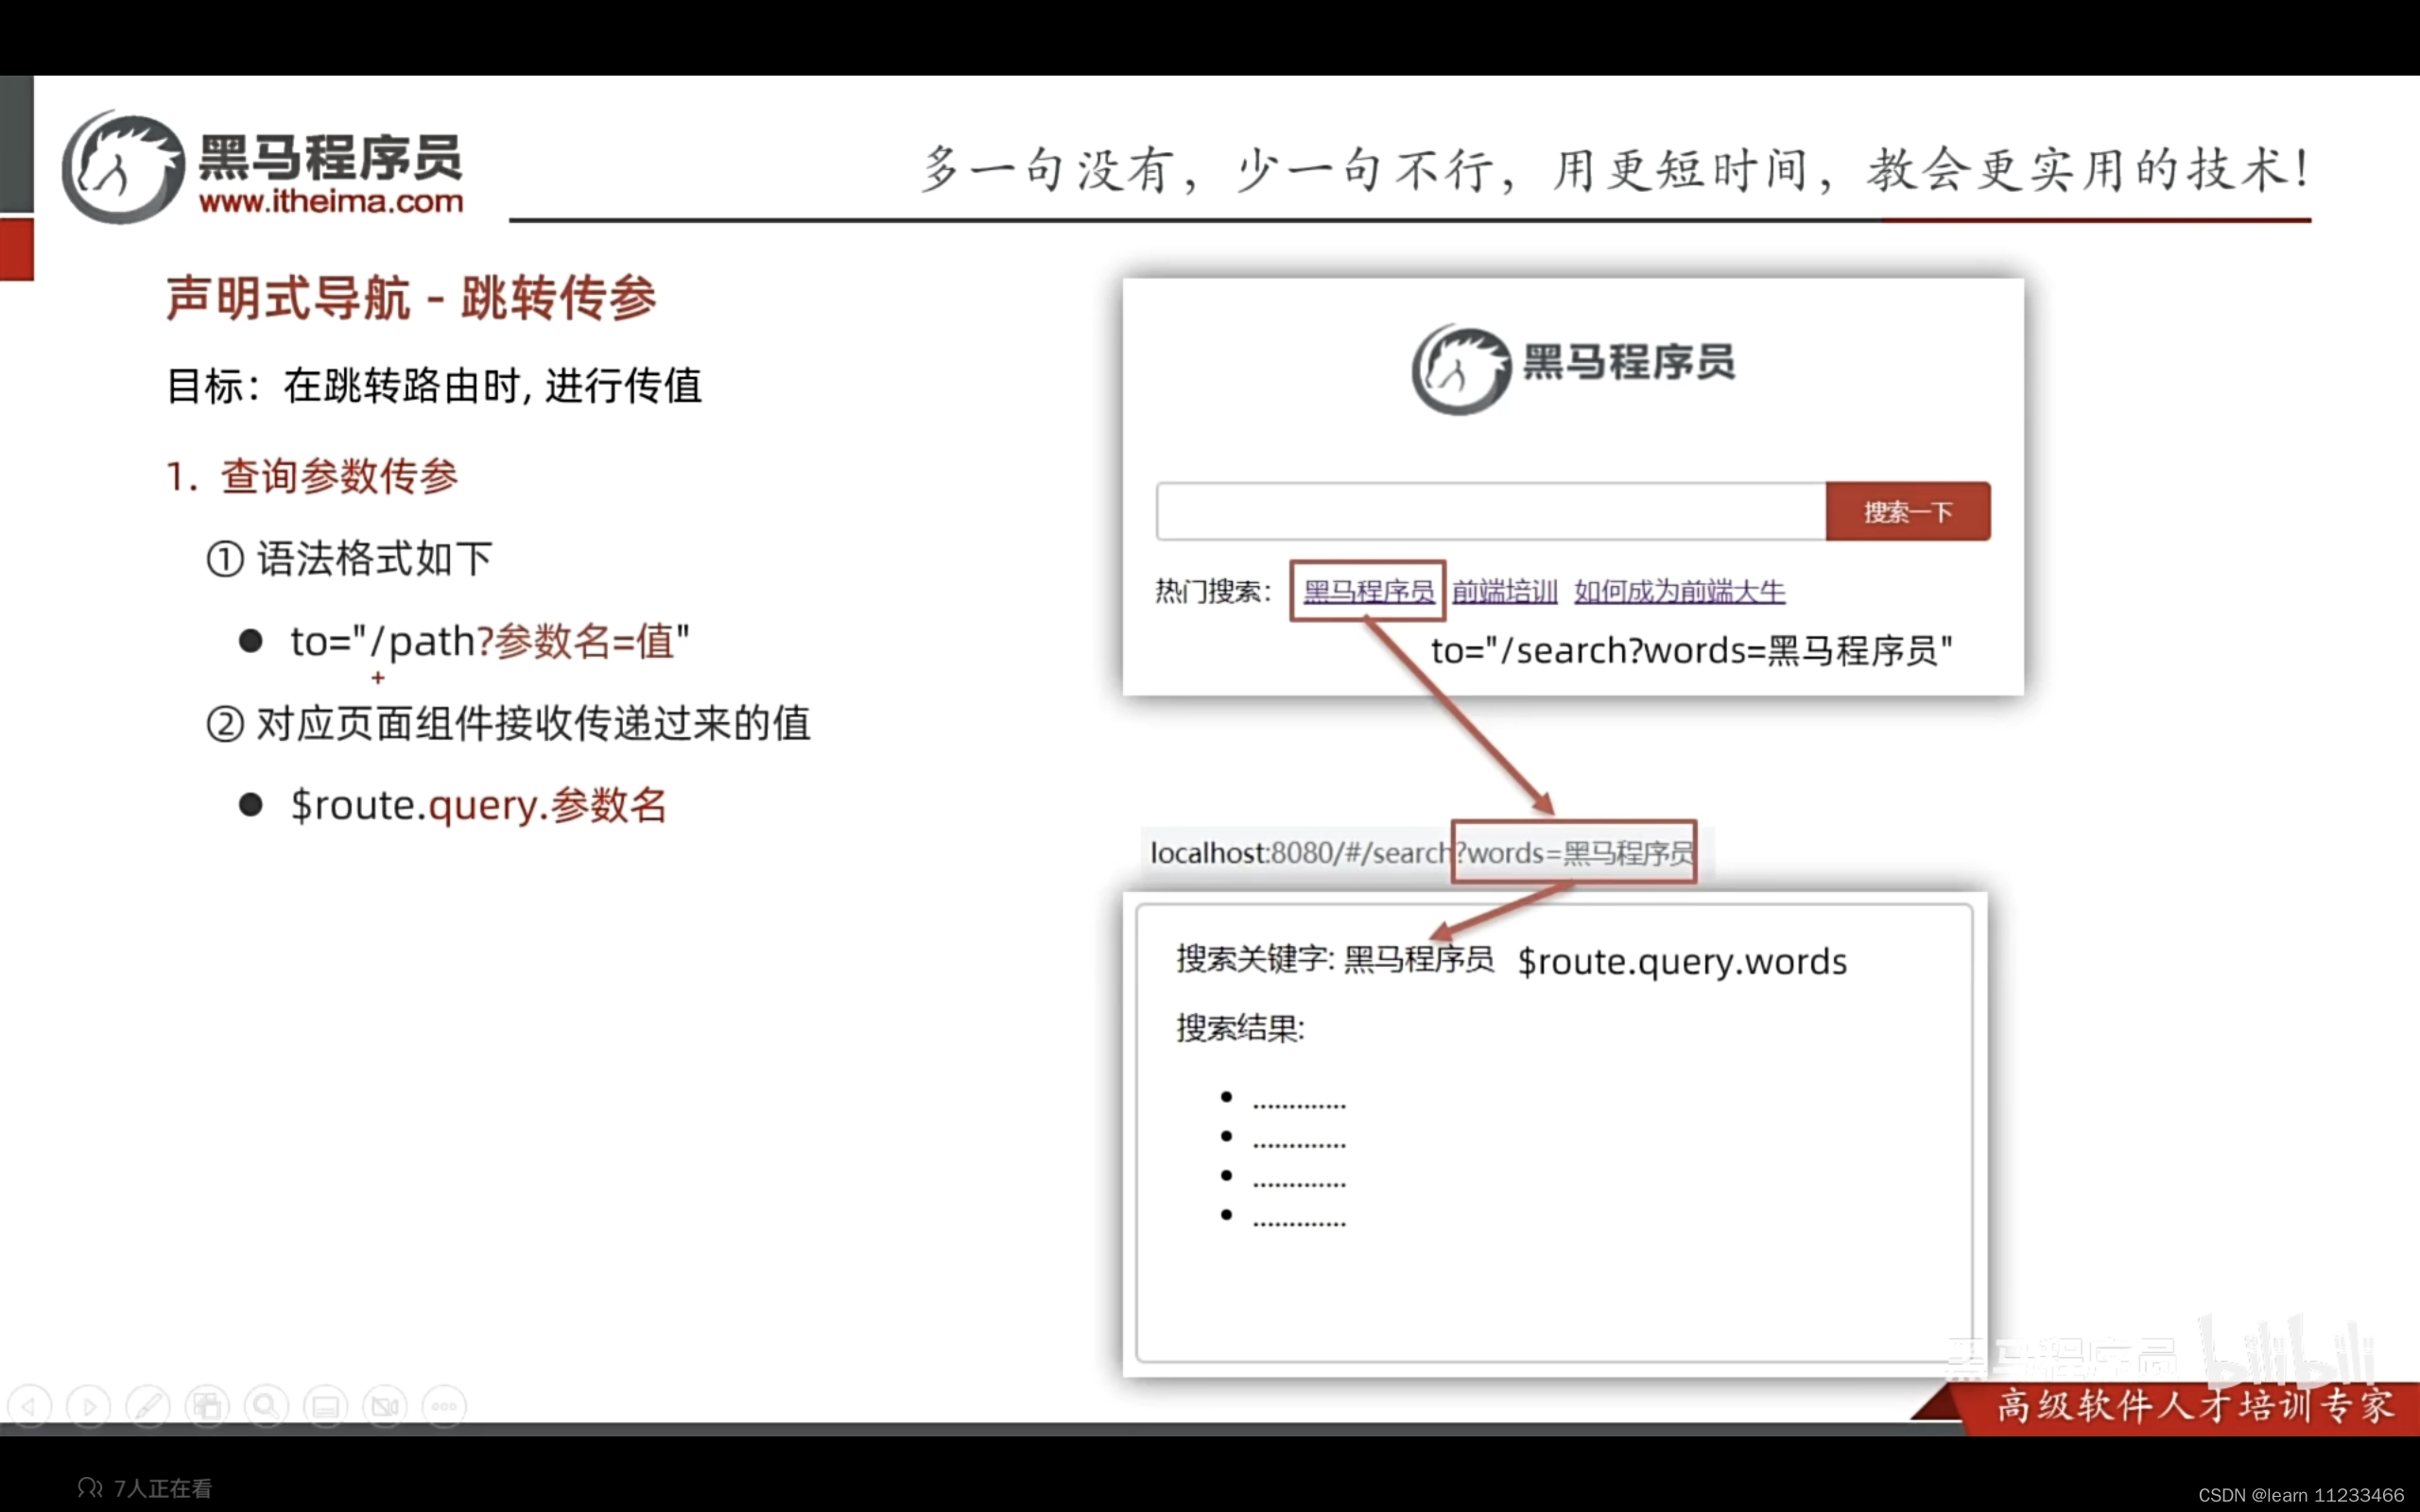Click the text 搜索关键字: 黑马程序员

pos(1335,959)
